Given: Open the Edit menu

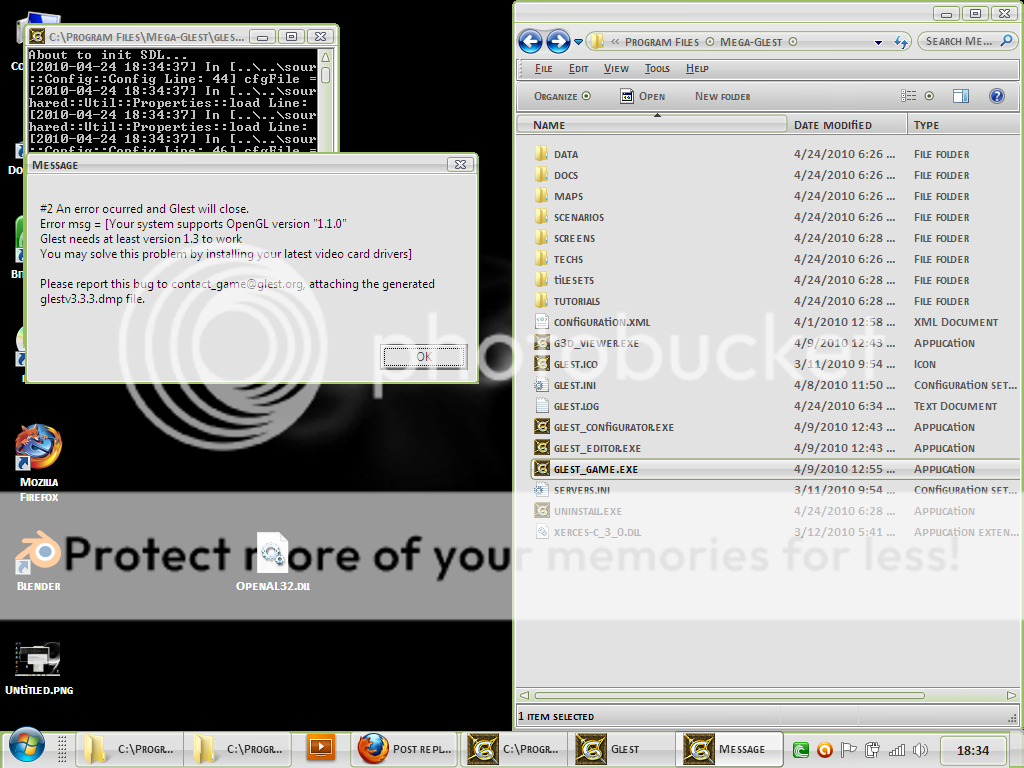Looking at the screenshot, I should coord(578,69).
